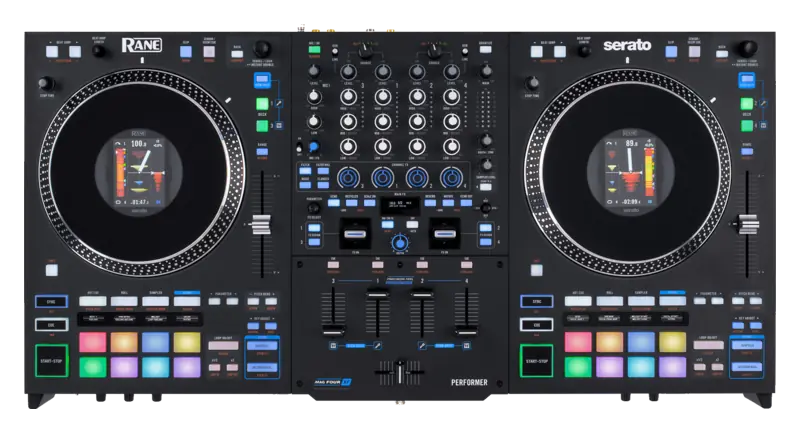
Task: Hit the left deck Range button
Action: pos(262,151)
